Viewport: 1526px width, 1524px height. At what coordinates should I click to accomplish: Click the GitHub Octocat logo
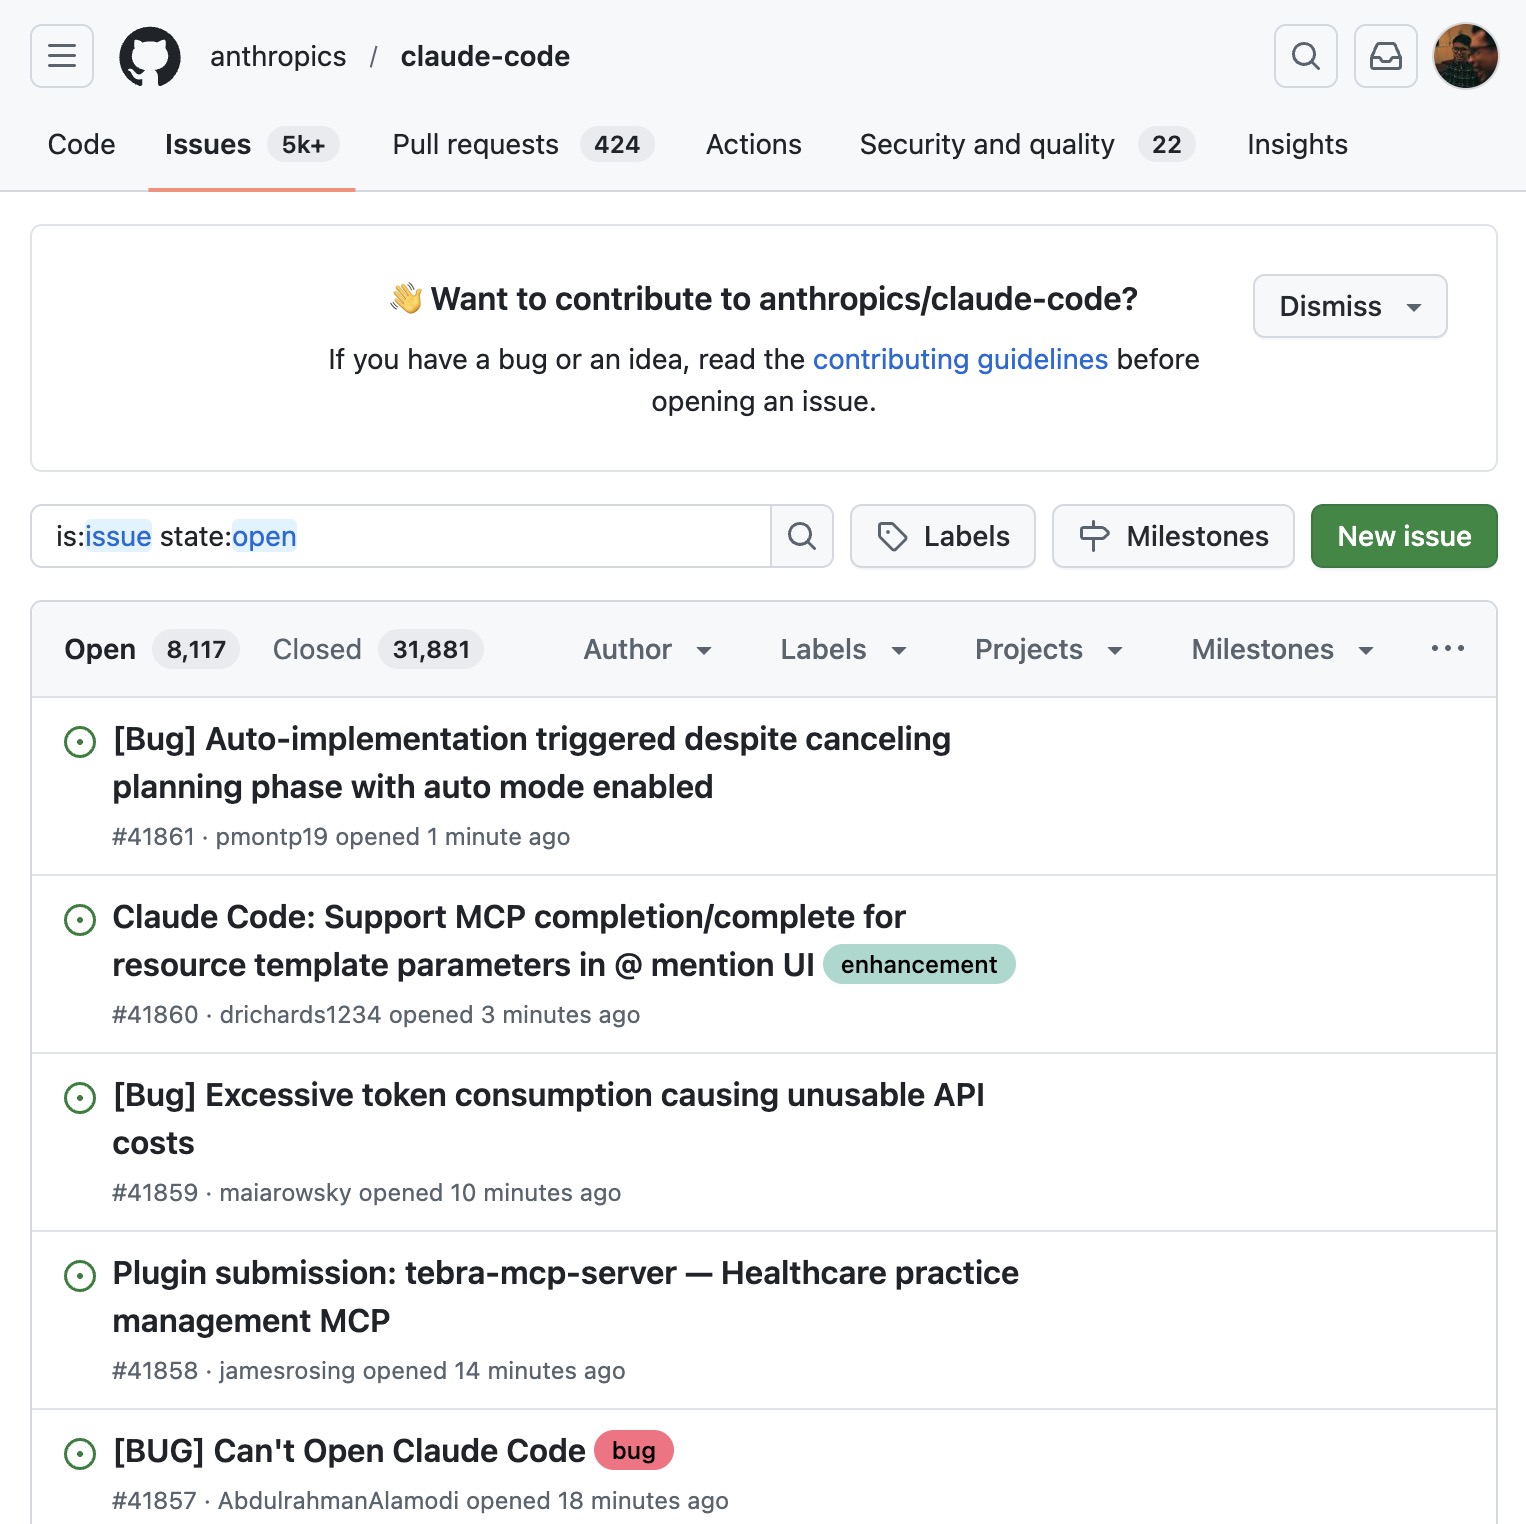(150, 57)
